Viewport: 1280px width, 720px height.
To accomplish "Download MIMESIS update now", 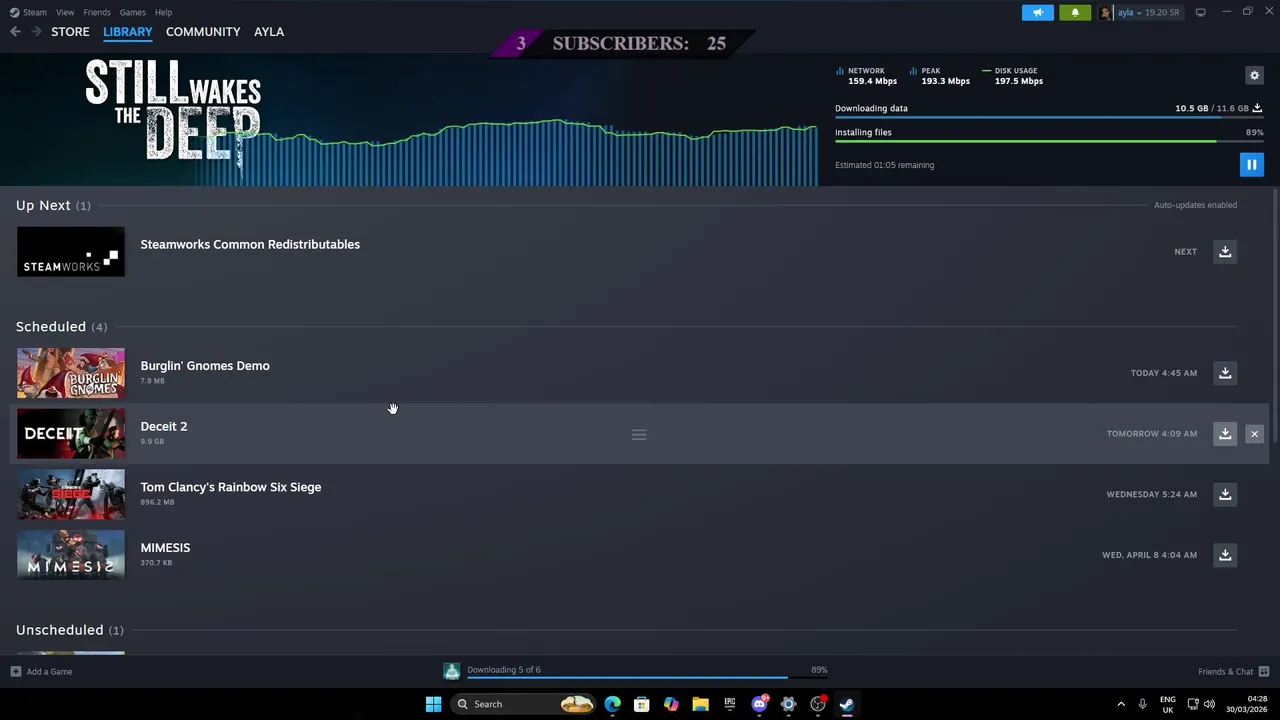I will point(1225,555).
